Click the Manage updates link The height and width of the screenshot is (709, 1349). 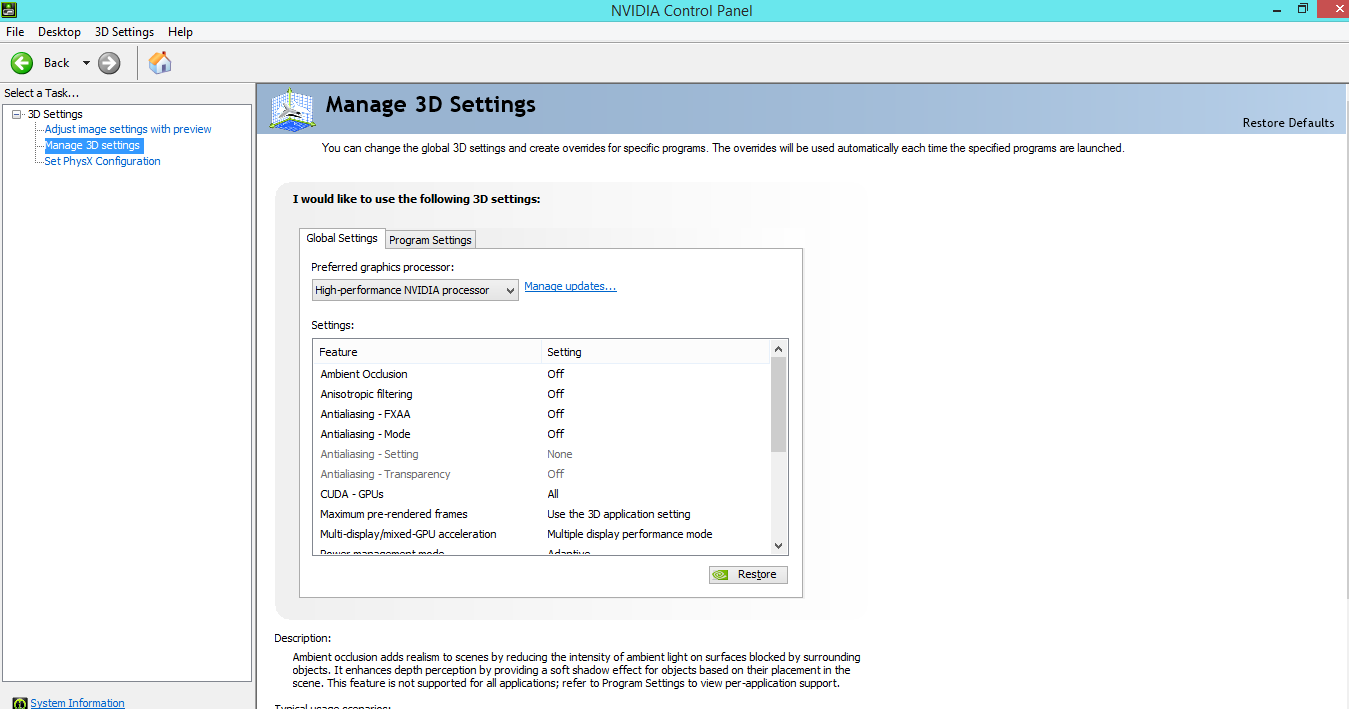[x=570, y=286]
